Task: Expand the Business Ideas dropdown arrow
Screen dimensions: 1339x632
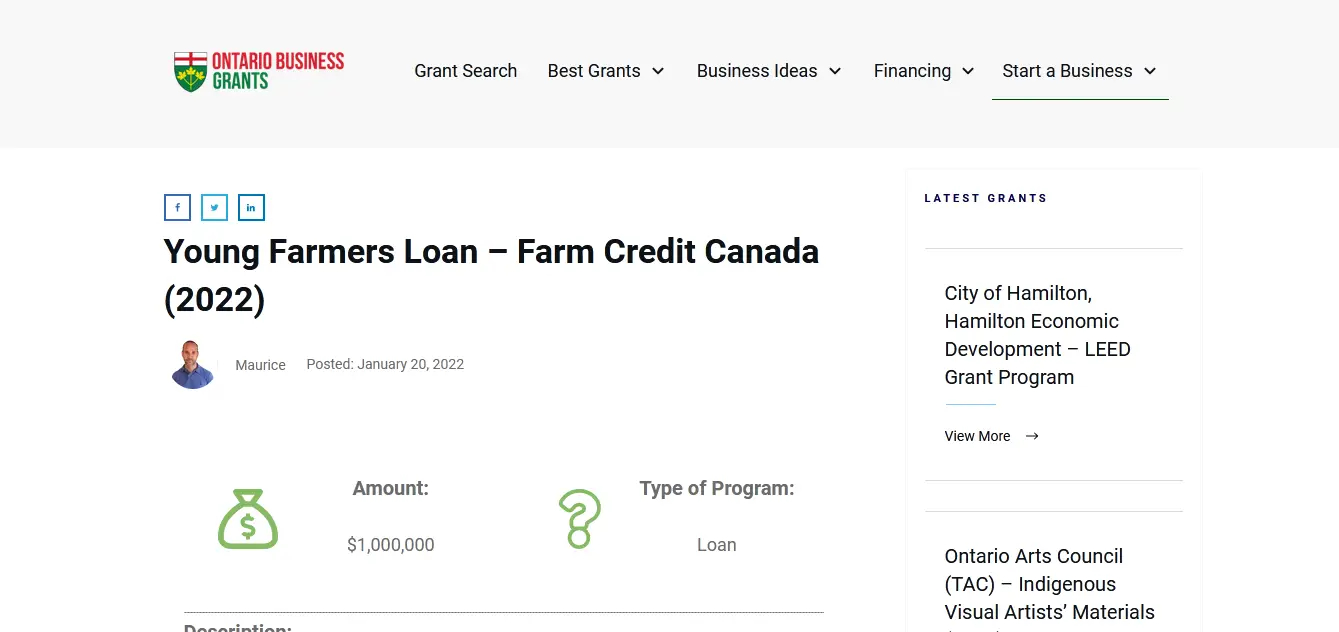Action: click(835, 71)
